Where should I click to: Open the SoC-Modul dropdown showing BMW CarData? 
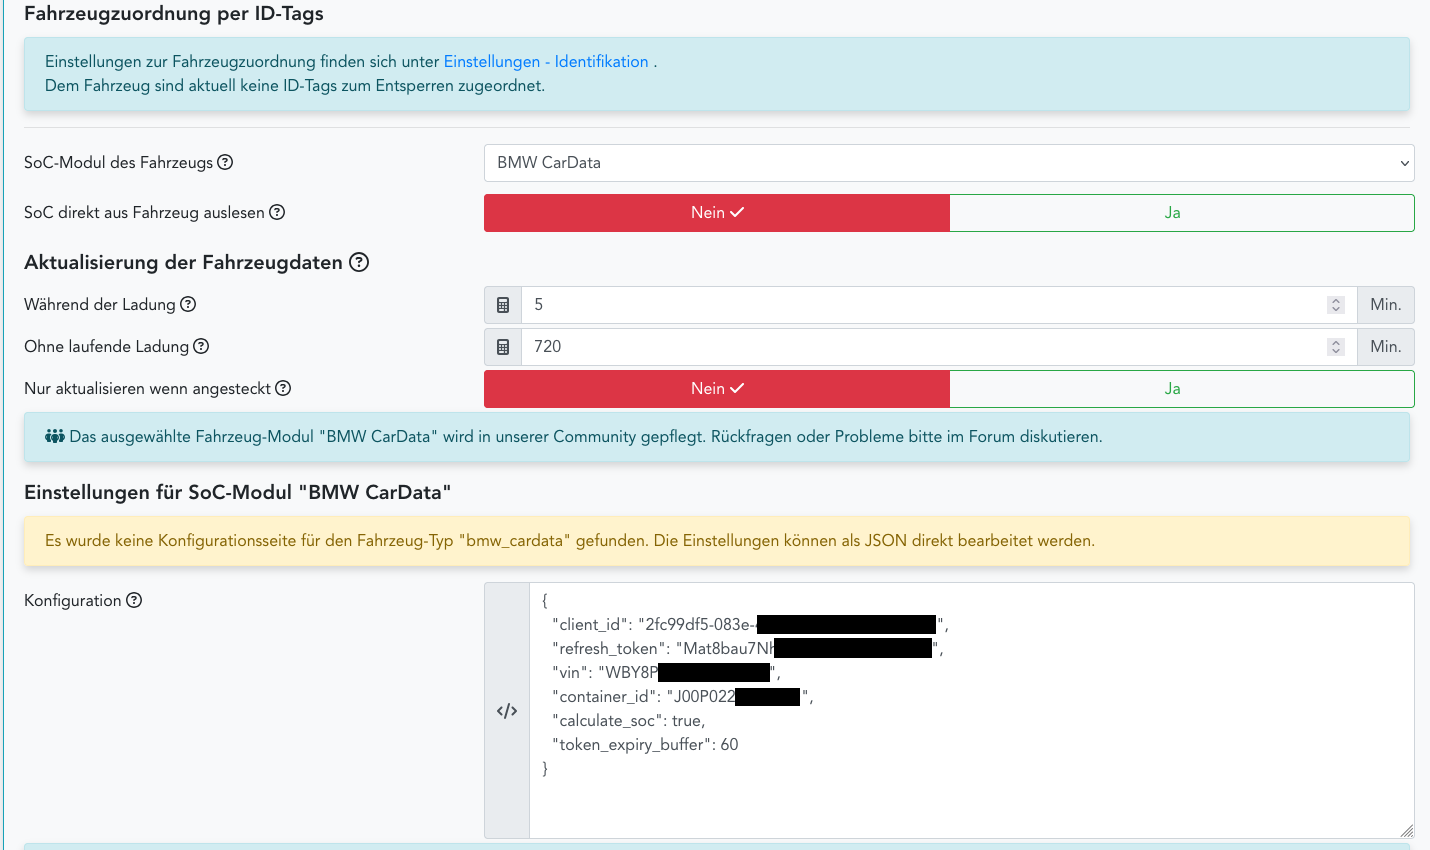point(948,163)
